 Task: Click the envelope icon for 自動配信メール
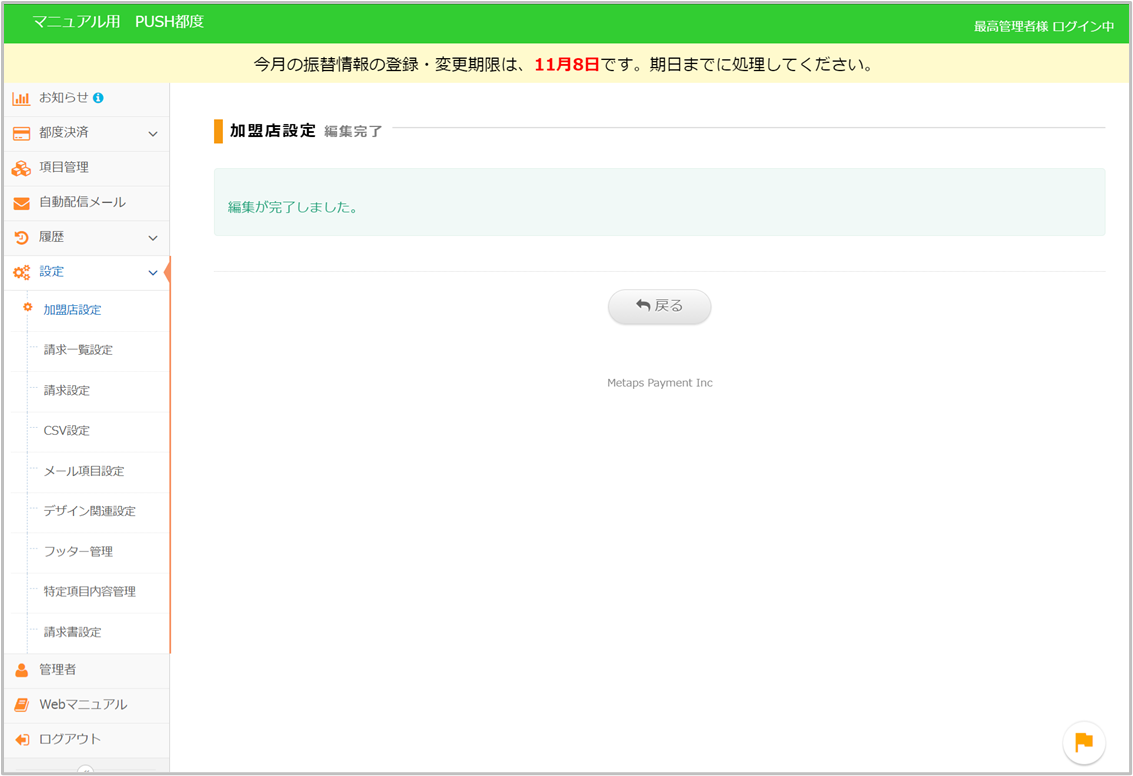tap(21, 203)
